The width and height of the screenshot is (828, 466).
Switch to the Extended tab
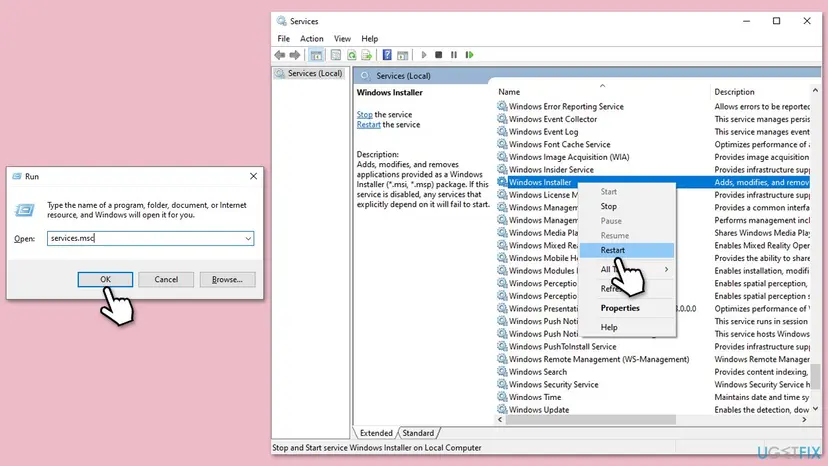click(x=376, y=433)
